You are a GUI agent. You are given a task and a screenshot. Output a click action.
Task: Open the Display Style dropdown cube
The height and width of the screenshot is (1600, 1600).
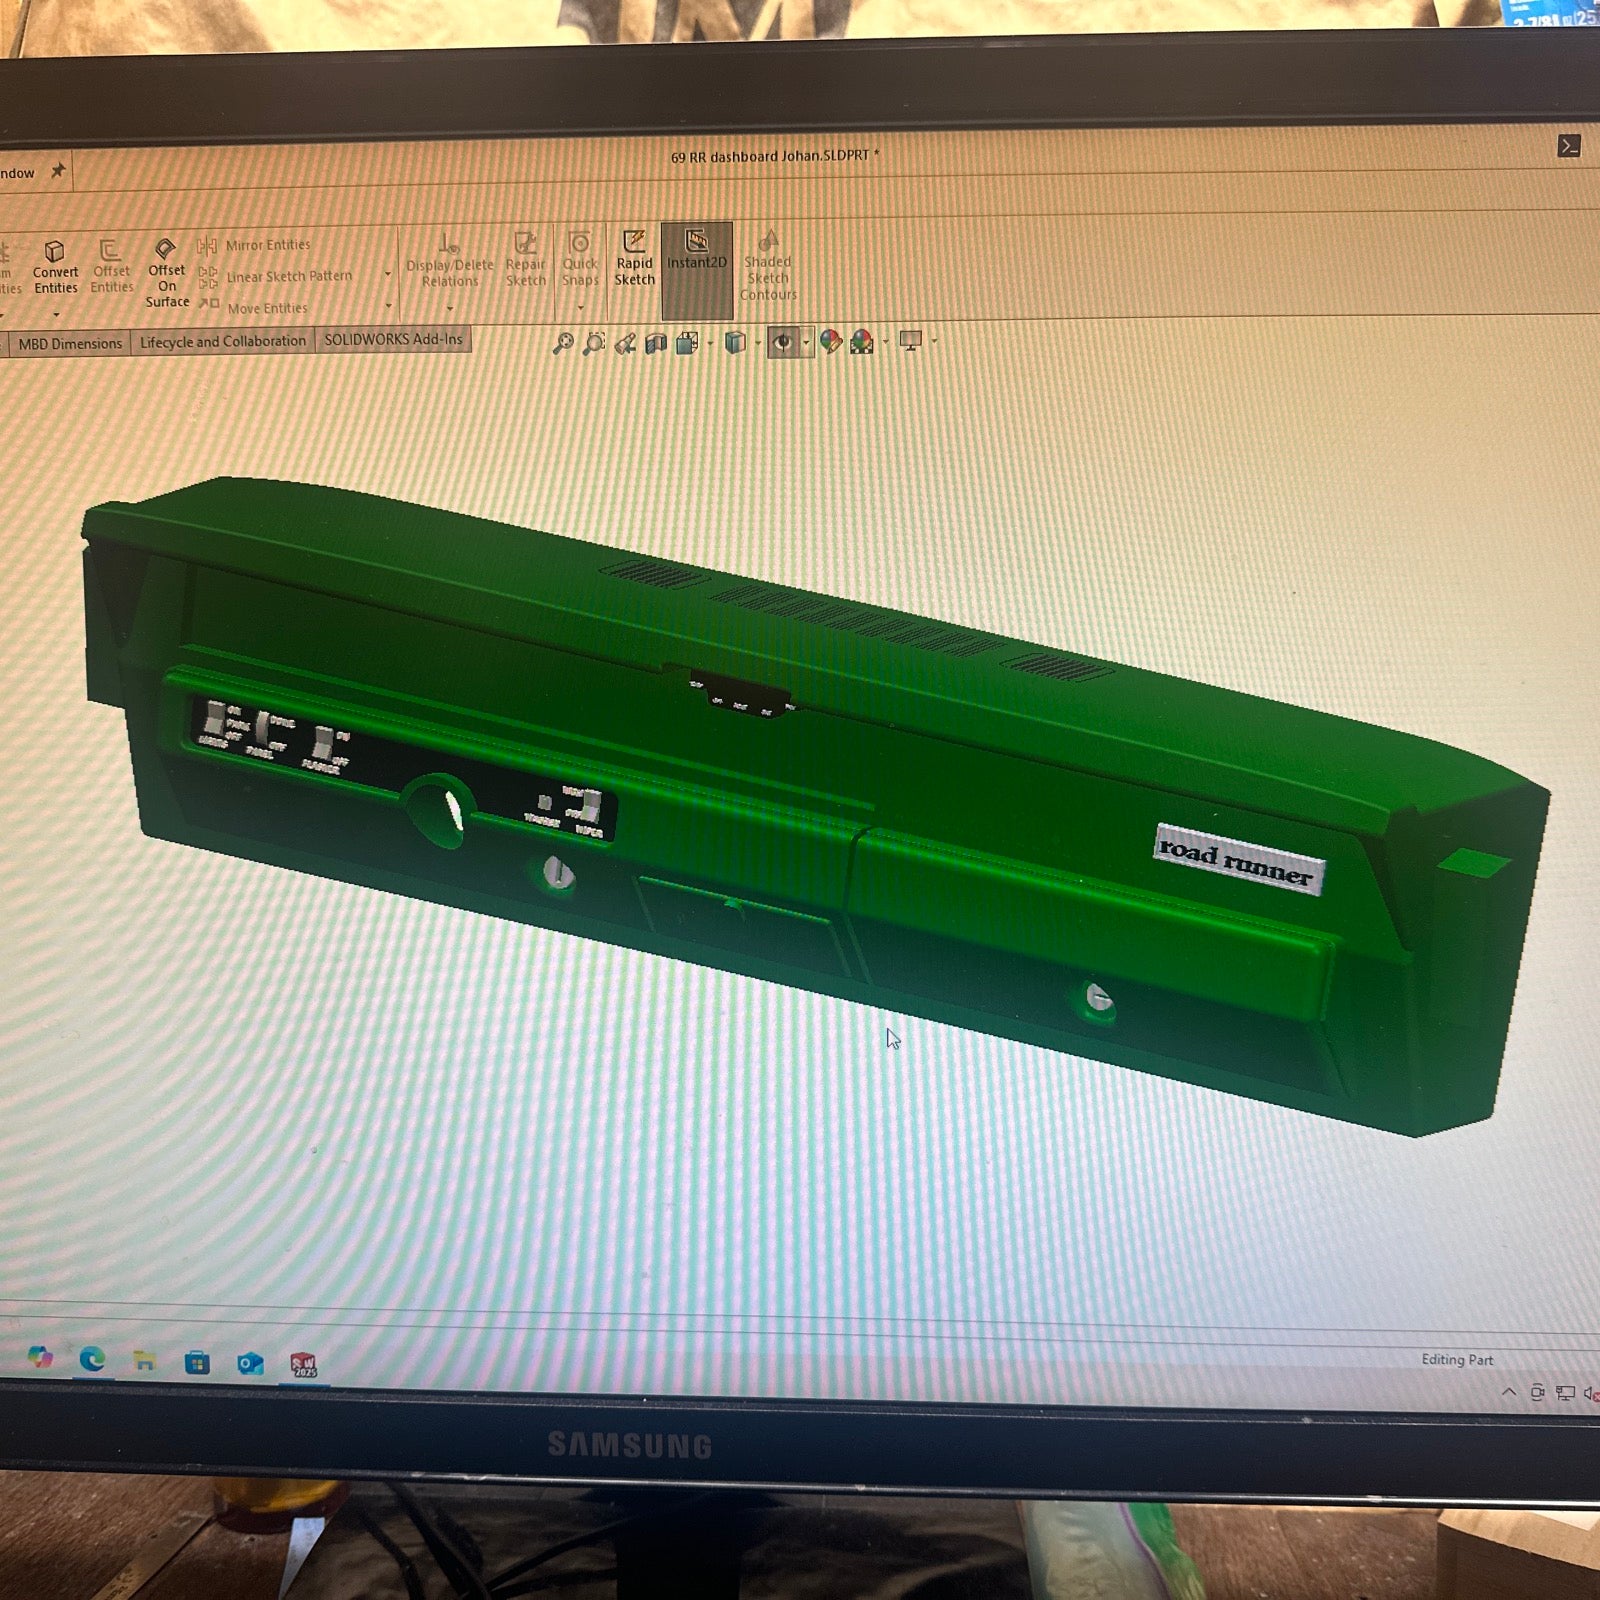click(735, 343)
